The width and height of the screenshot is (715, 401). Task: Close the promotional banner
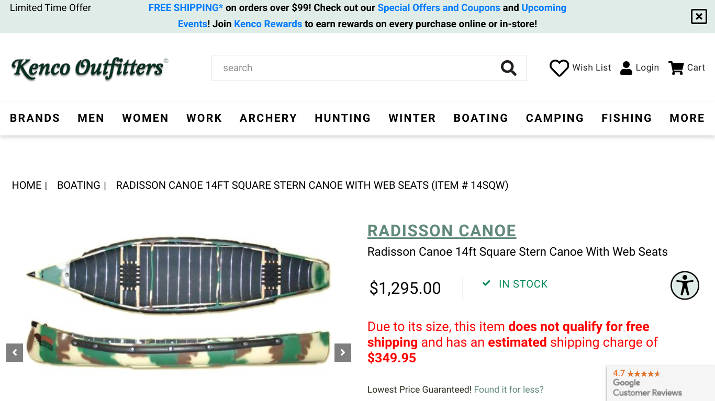[698, 16]
